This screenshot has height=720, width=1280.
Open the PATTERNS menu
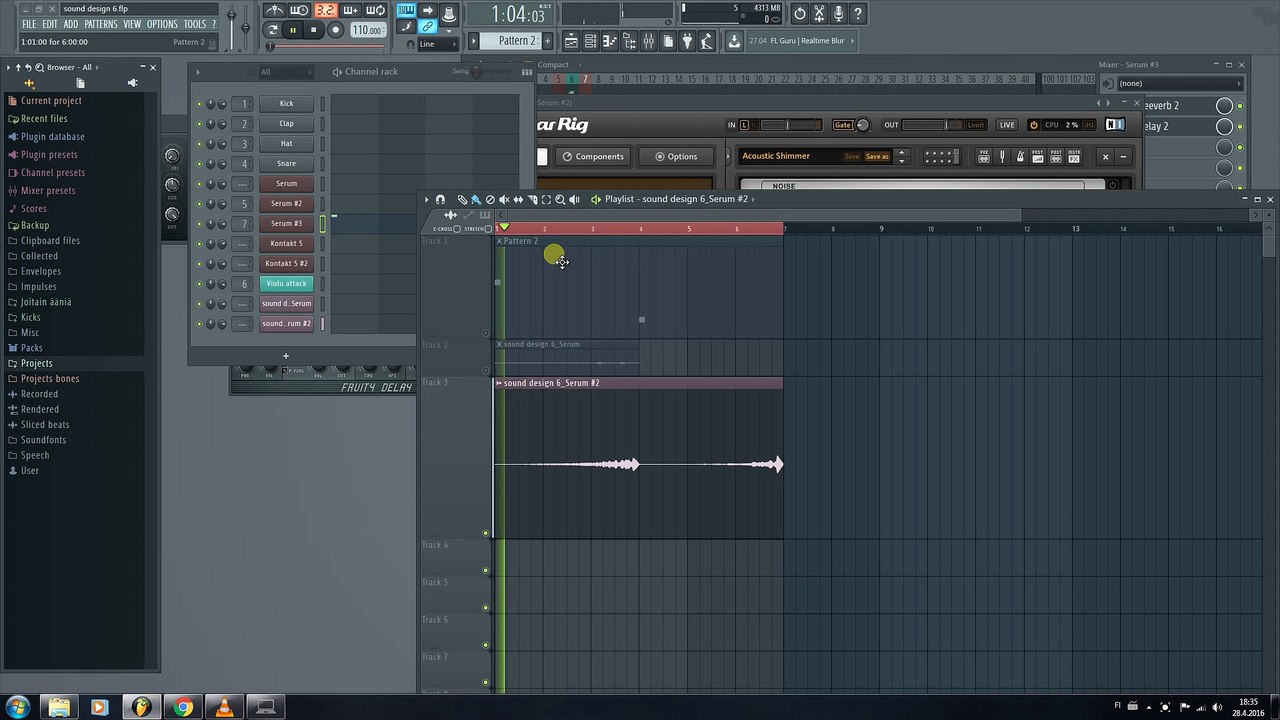[101, 24]
